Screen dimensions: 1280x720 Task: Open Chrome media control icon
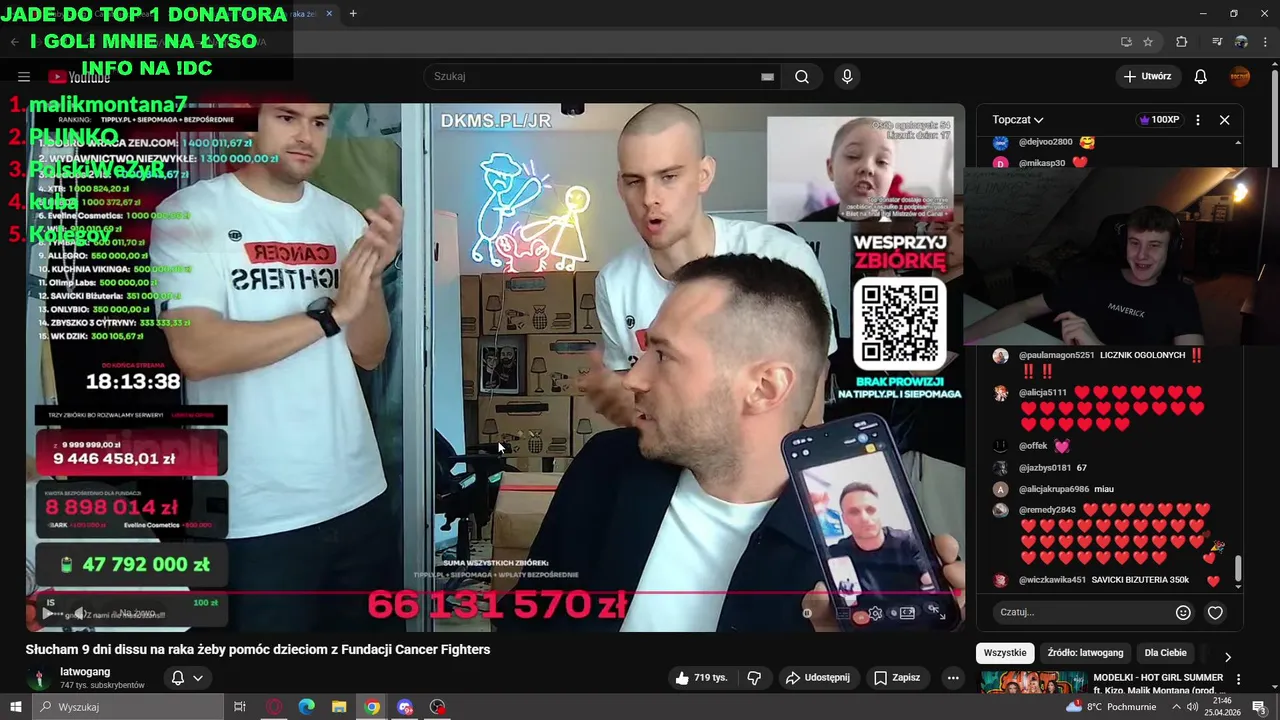click(1217, 42)
